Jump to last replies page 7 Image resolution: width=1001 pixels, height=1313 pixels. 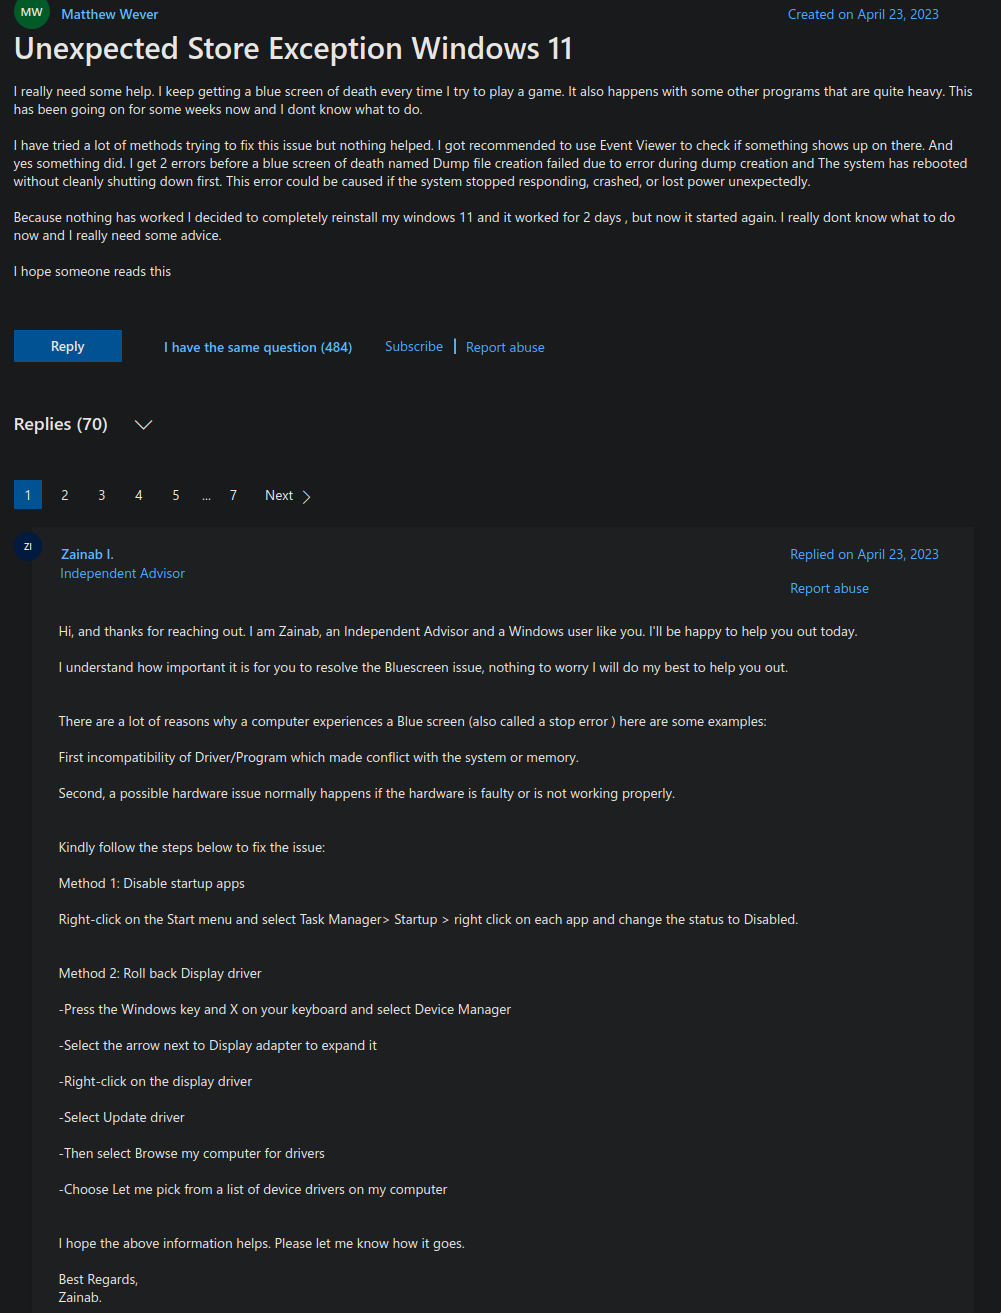click(233, 495)
